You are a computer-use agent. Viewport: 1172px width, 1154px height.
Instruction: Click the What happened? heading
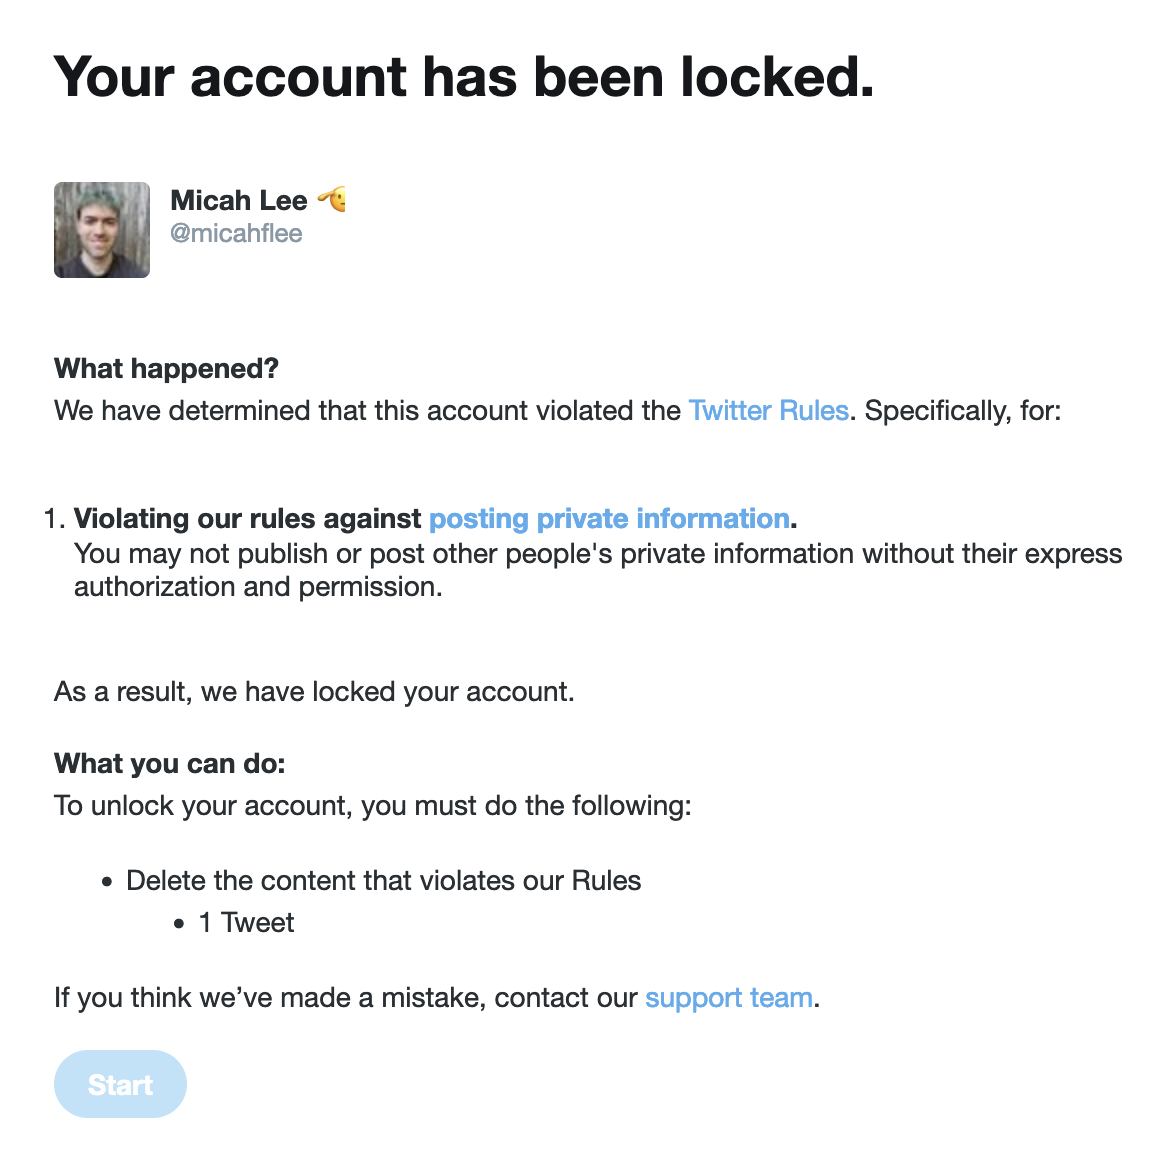pyautogui.click(x=166, y=369)
